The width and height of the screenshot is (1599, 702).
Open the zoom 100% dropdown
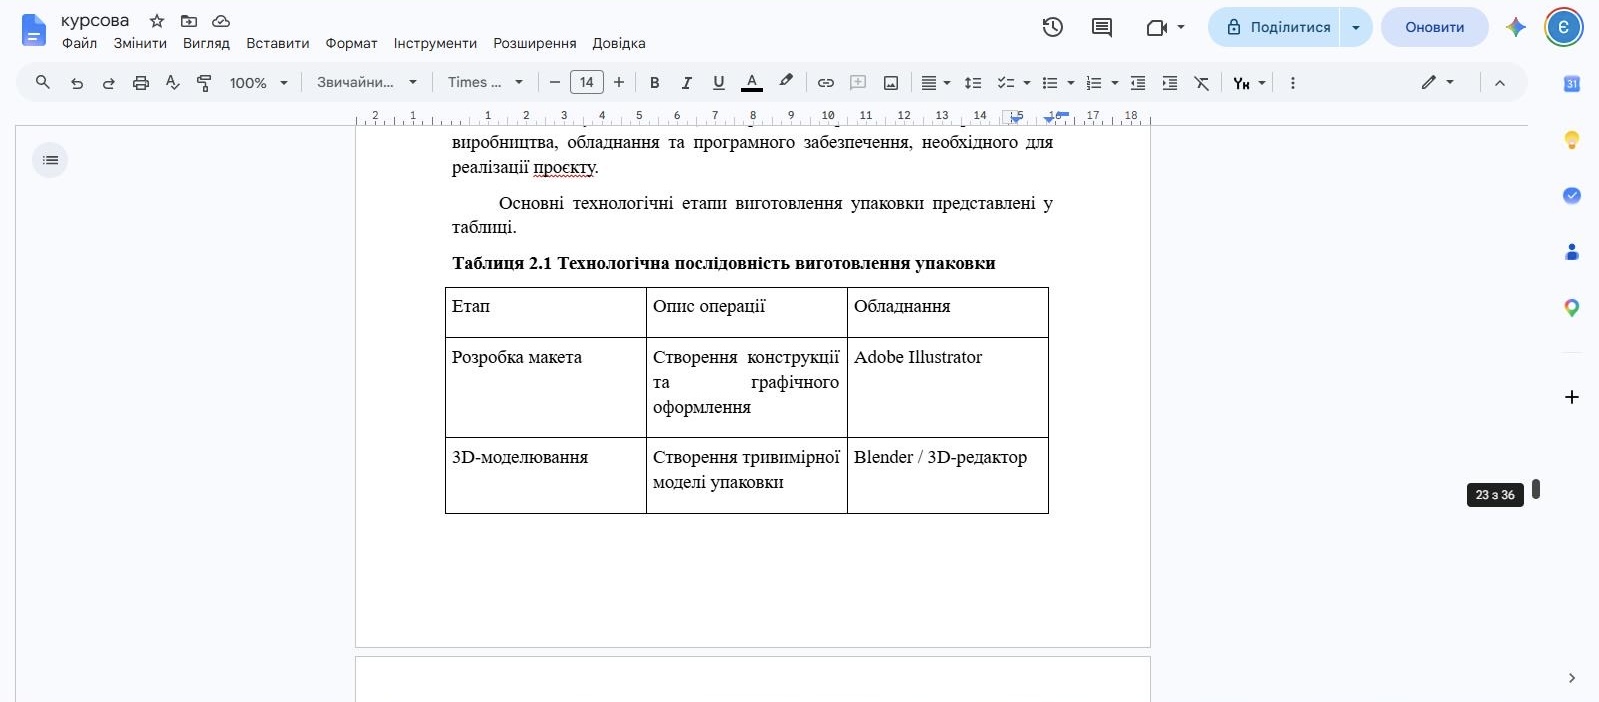259,83
